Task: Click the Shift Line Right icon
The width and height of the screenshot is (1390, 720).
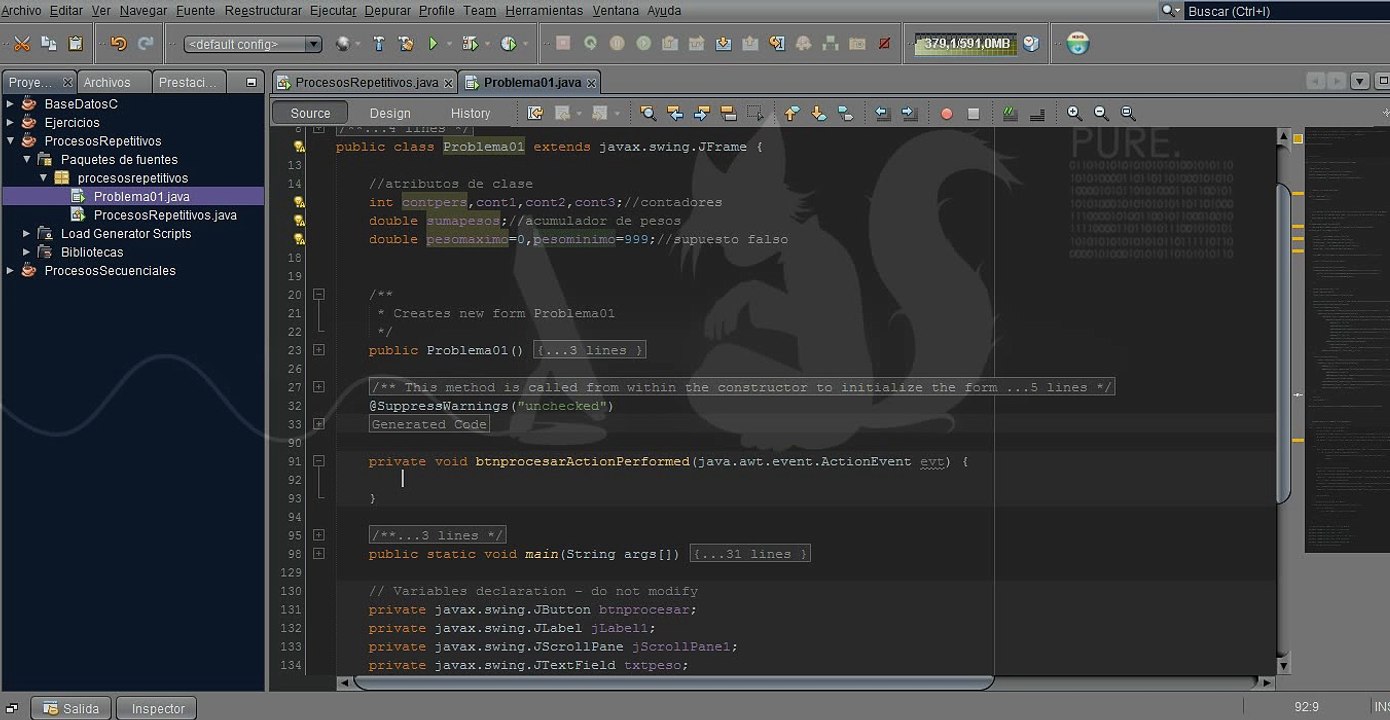Action: (x=909, y=113)
